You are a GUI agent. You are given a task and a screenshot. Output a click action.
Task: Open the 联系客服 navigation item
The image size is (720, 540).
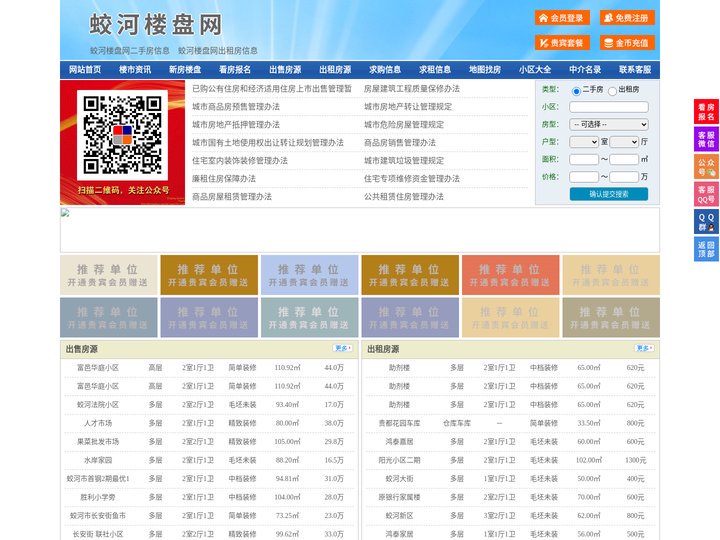(x=635, y=70)
